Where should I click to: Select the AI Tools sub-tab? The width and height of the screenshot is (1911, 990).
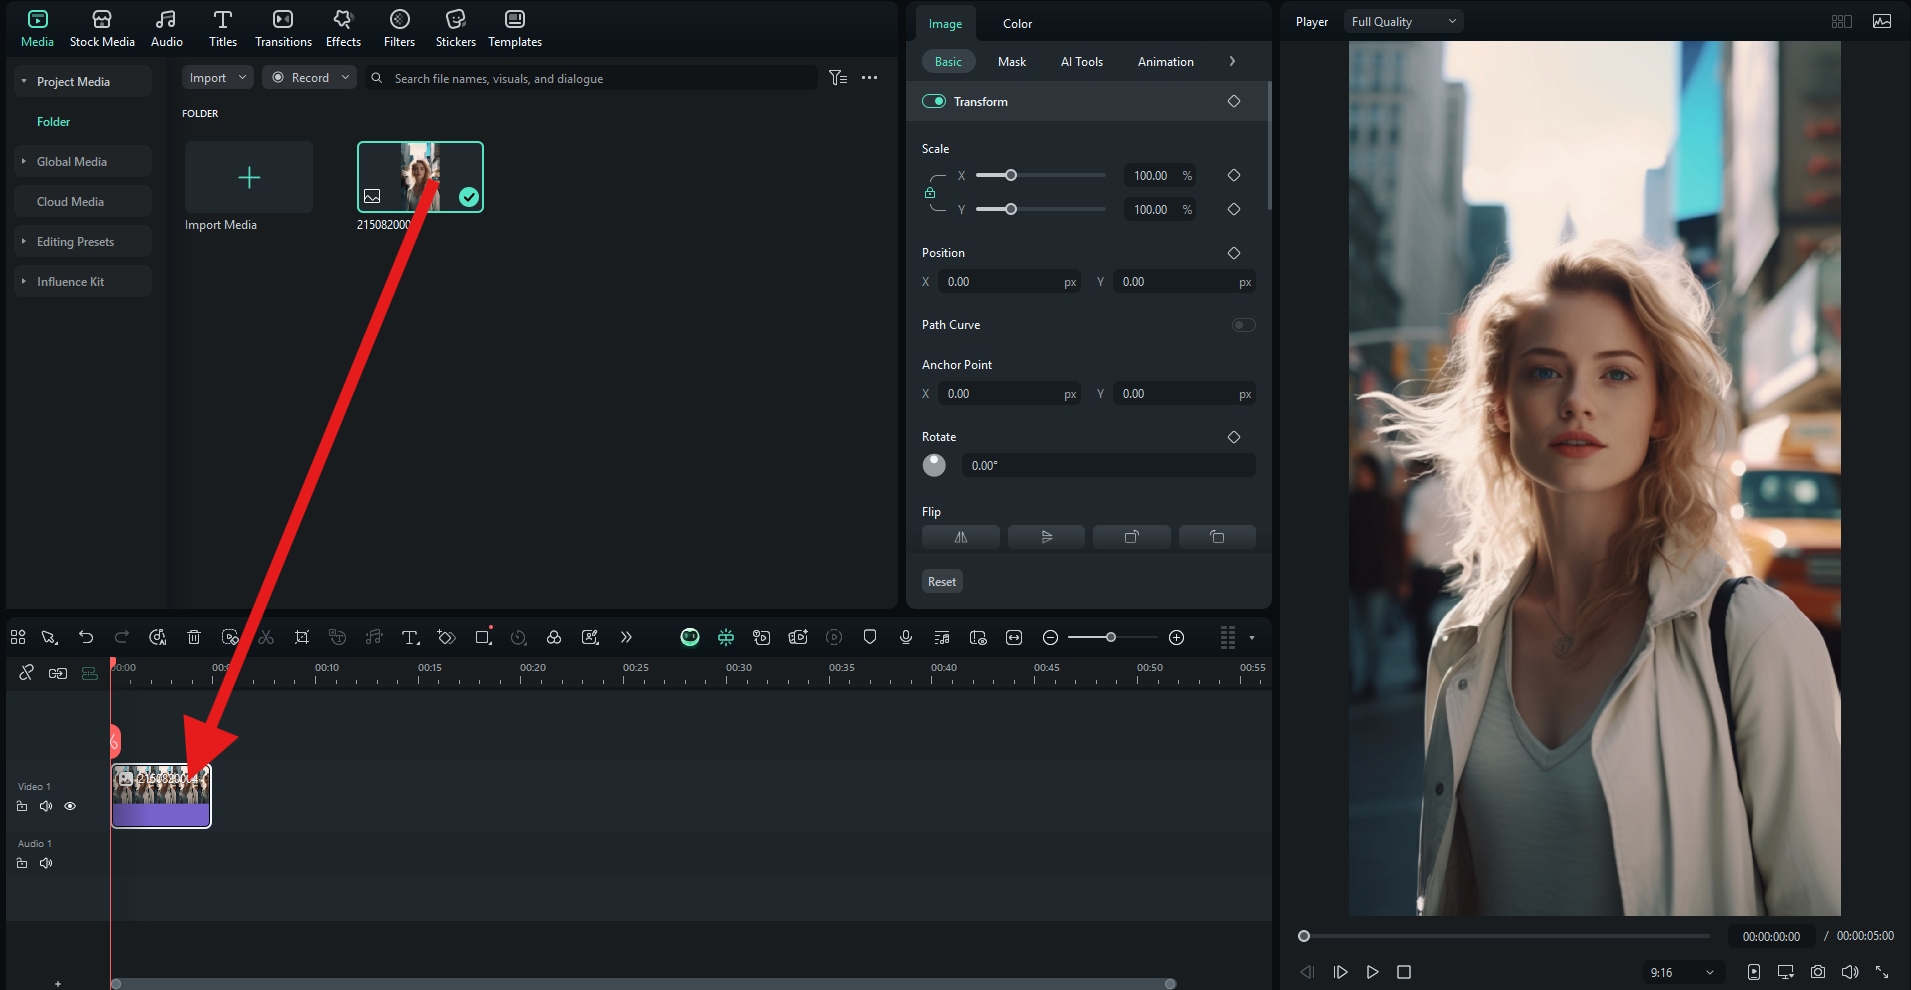point(1081,61)
